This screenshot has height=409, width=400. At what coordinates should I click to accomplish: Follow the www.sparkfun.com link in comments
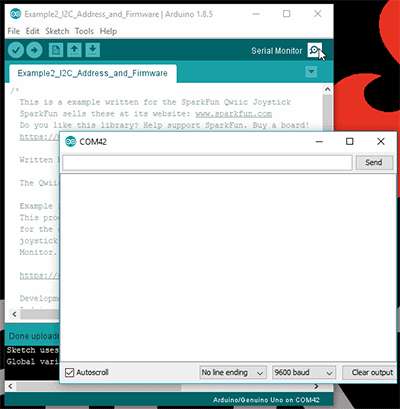point(234,114)
